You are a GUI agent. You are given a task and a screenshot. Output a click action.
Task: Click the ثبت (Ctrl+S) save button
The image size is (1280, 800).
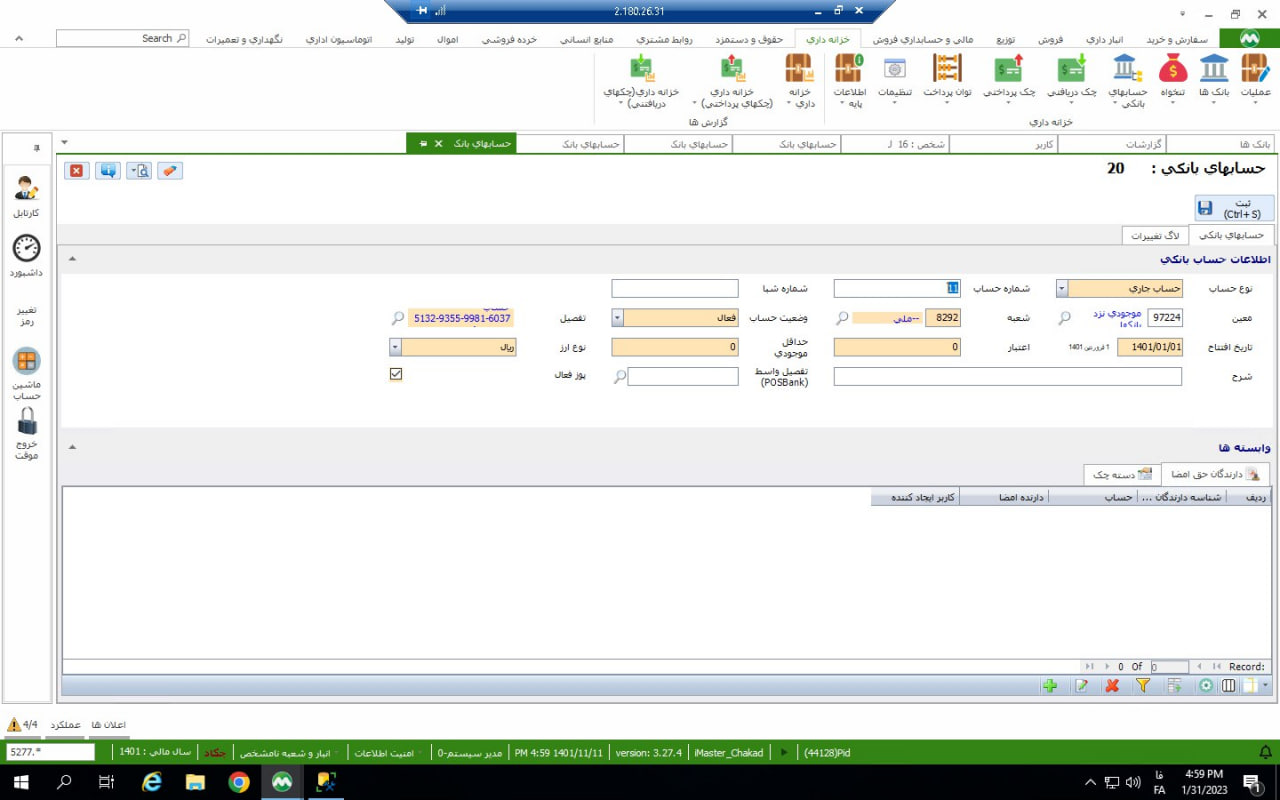[1234, 208]
